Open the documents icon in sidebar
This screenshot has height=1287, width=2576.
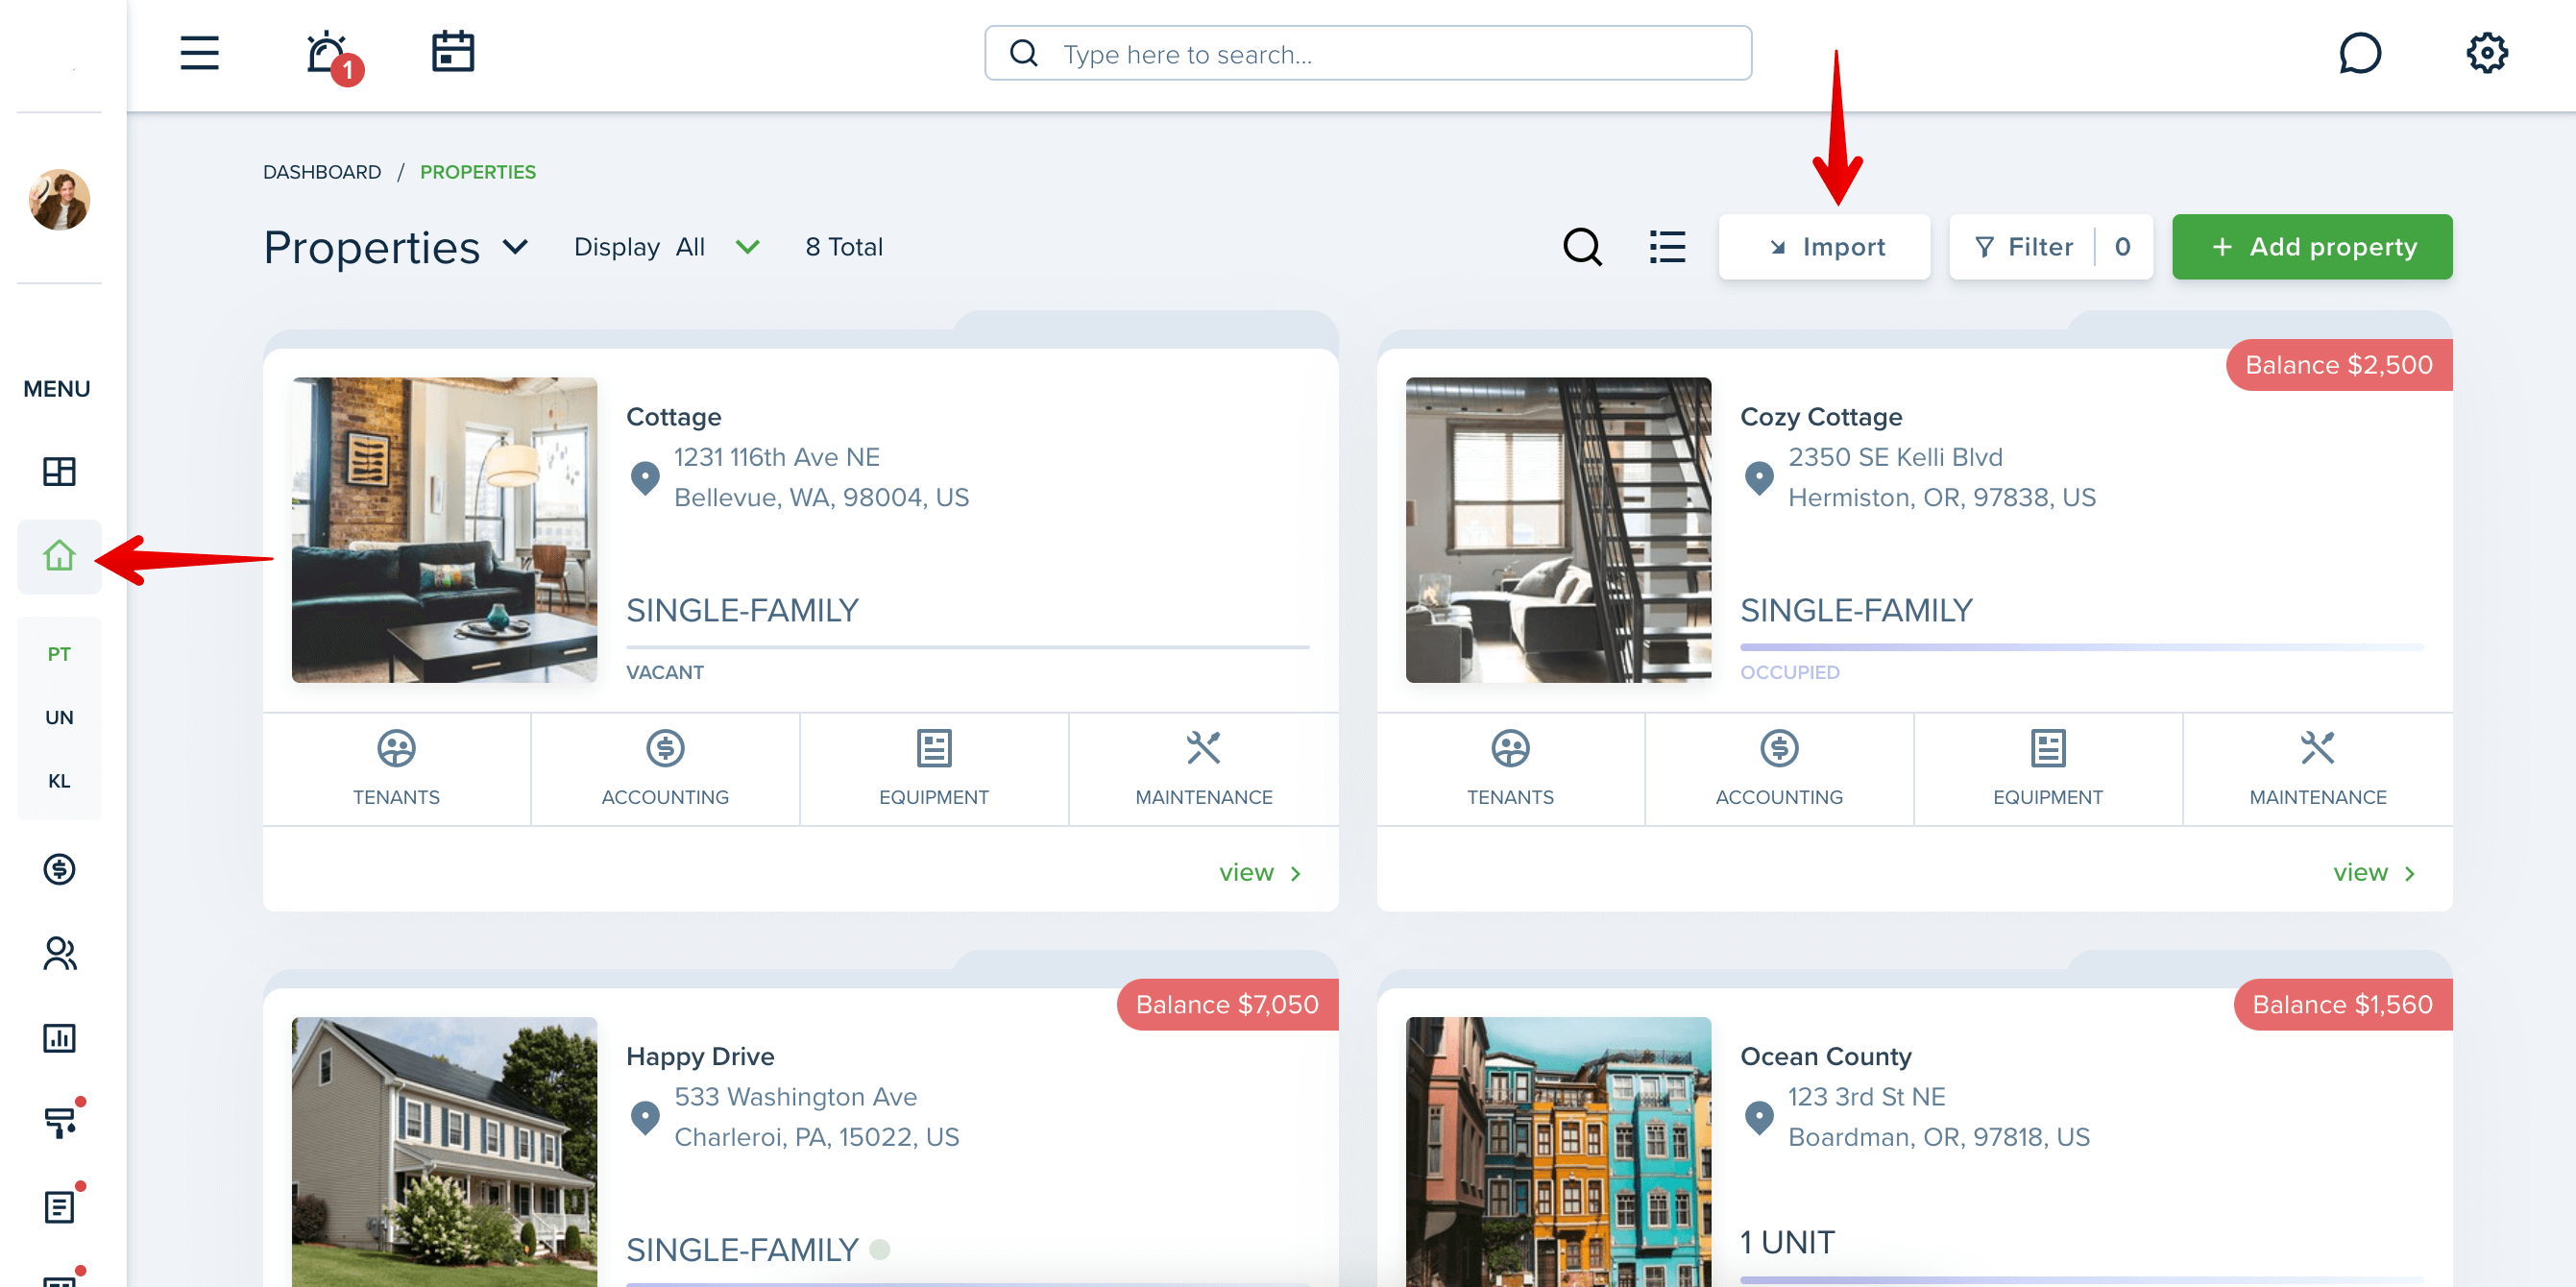[x=59, y=1206]
